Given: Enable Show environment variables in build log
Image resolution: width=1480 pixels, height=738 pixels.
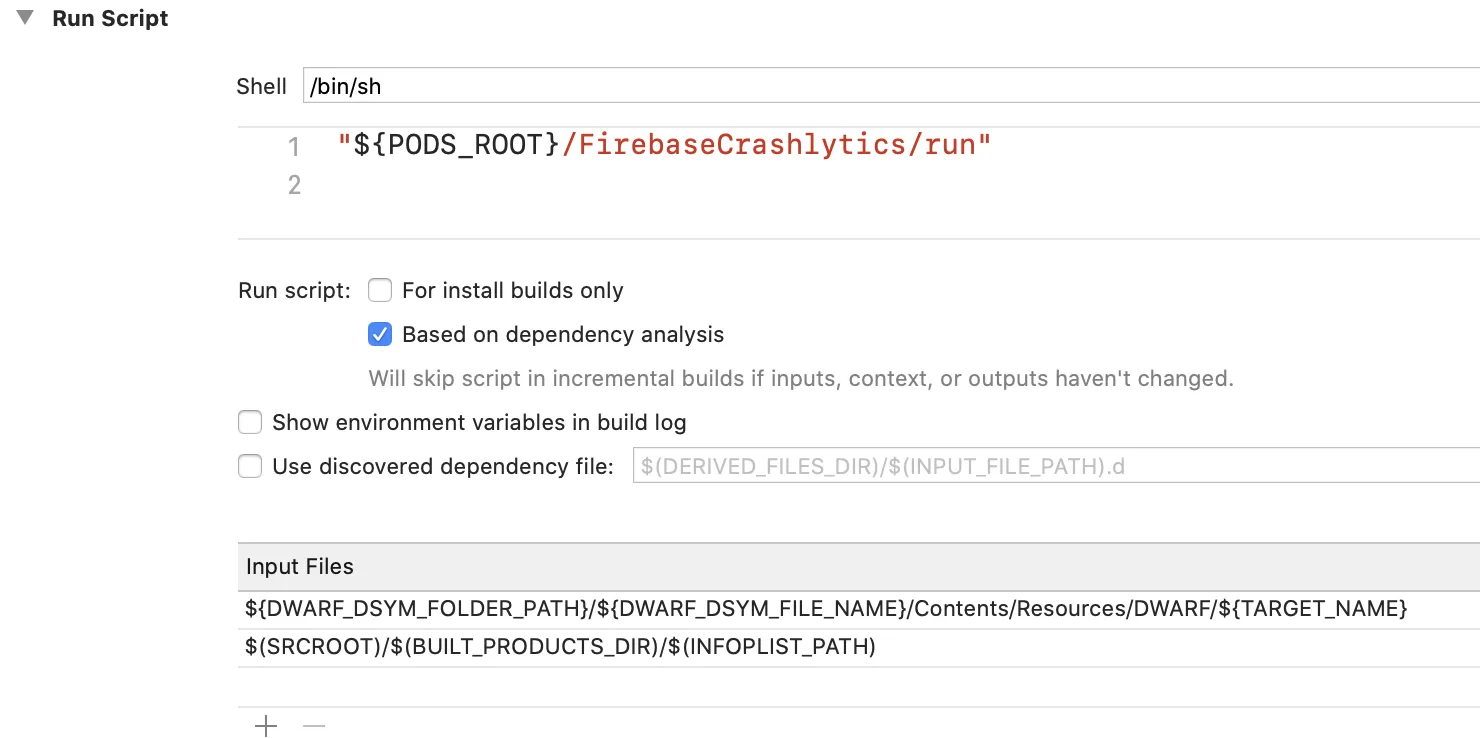Looking at the screenshot, I should coord(250,422).
